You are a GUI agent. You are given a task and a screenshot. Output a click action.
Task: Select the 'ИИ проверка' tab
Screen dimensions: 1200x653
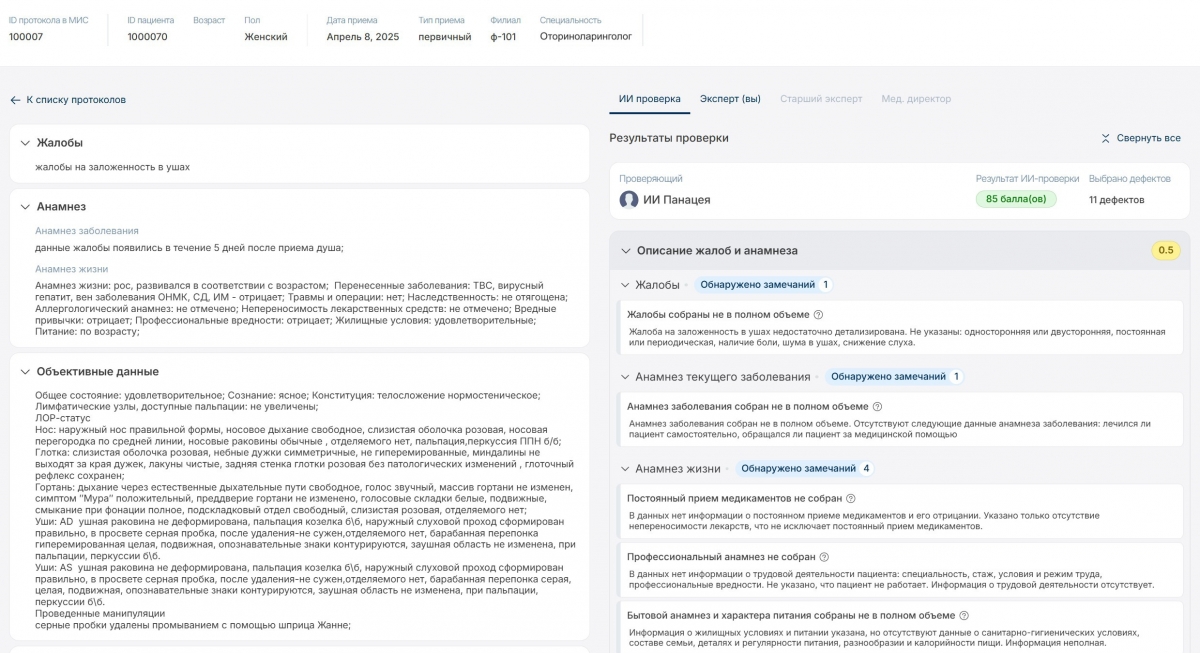(649, 99)
